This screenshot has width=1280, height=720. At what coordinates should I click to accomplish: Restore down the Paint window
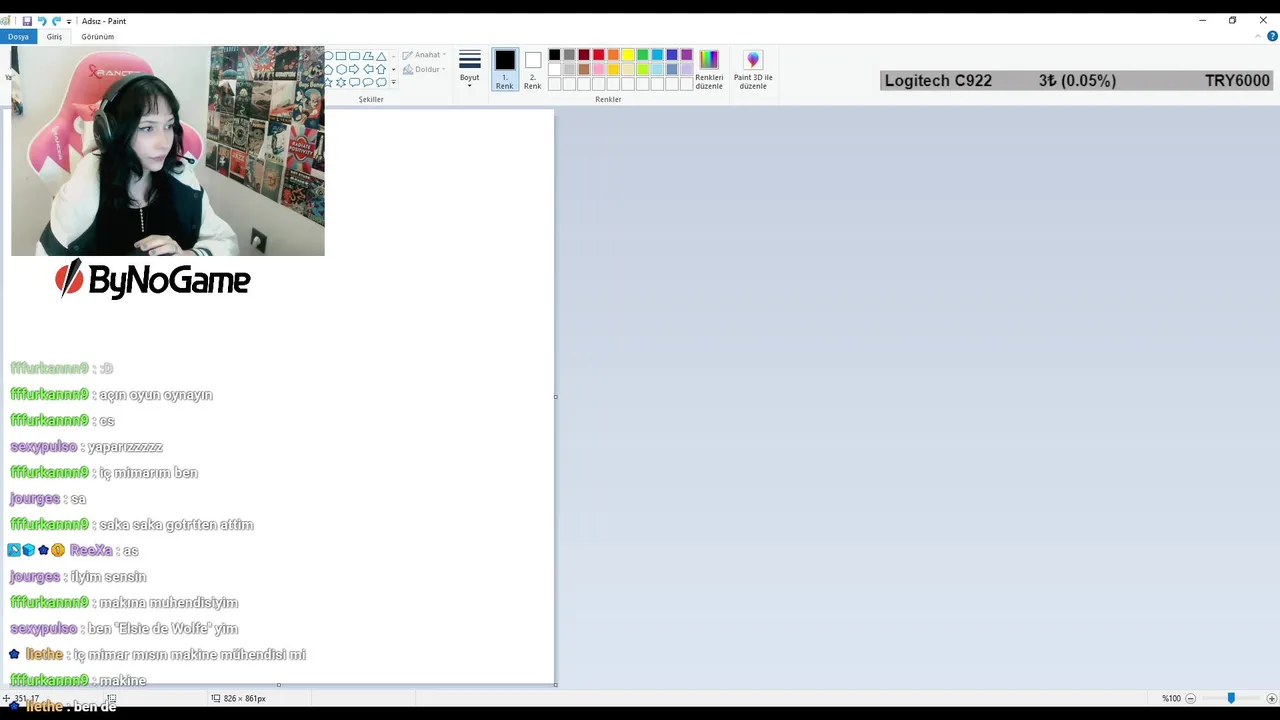click(1232, 20)
